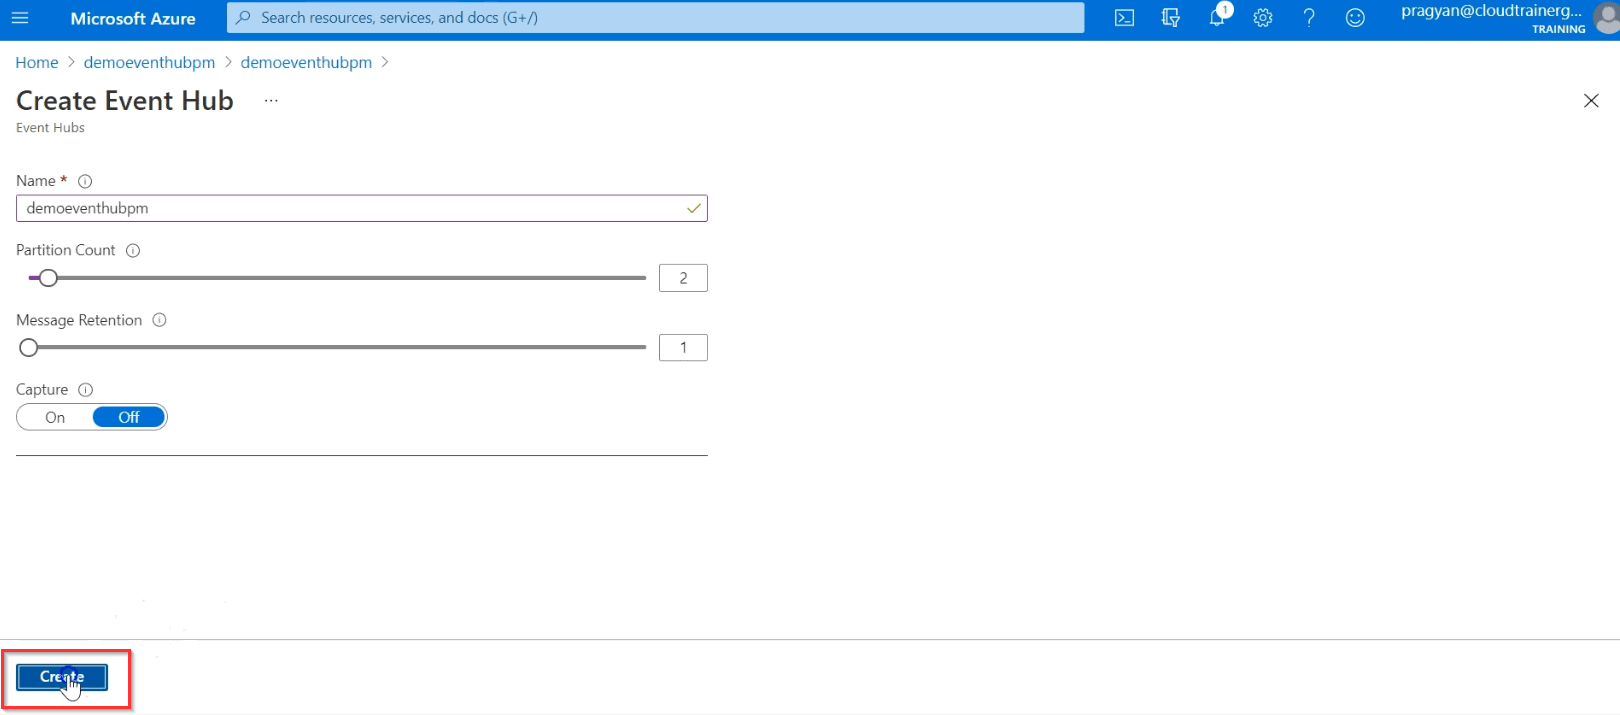The image size is (1620, 715).
Task: Open the ellipsis menu beside Create Event Hub
Action: [x=271, y=101]
